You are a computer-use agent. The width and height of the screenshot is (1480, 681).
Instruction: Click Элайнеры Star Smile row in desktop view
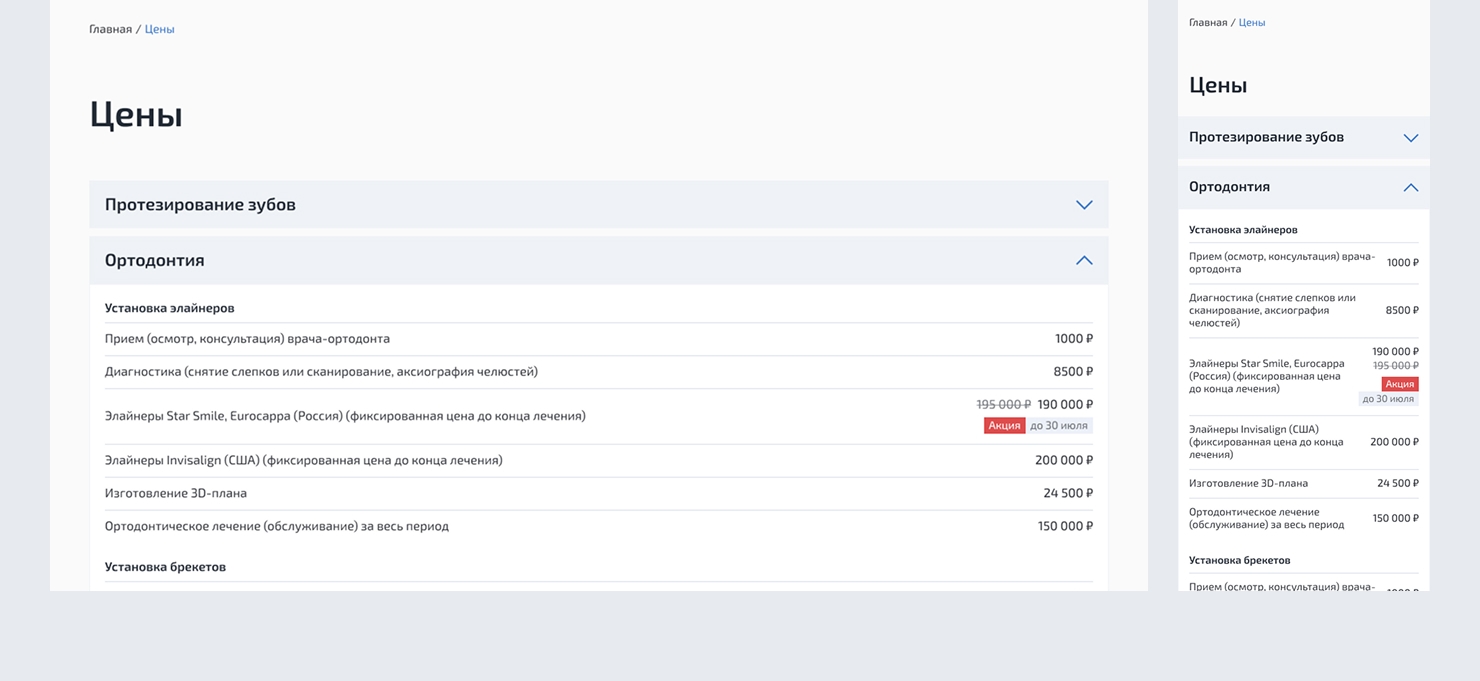[x=599, y=416]
